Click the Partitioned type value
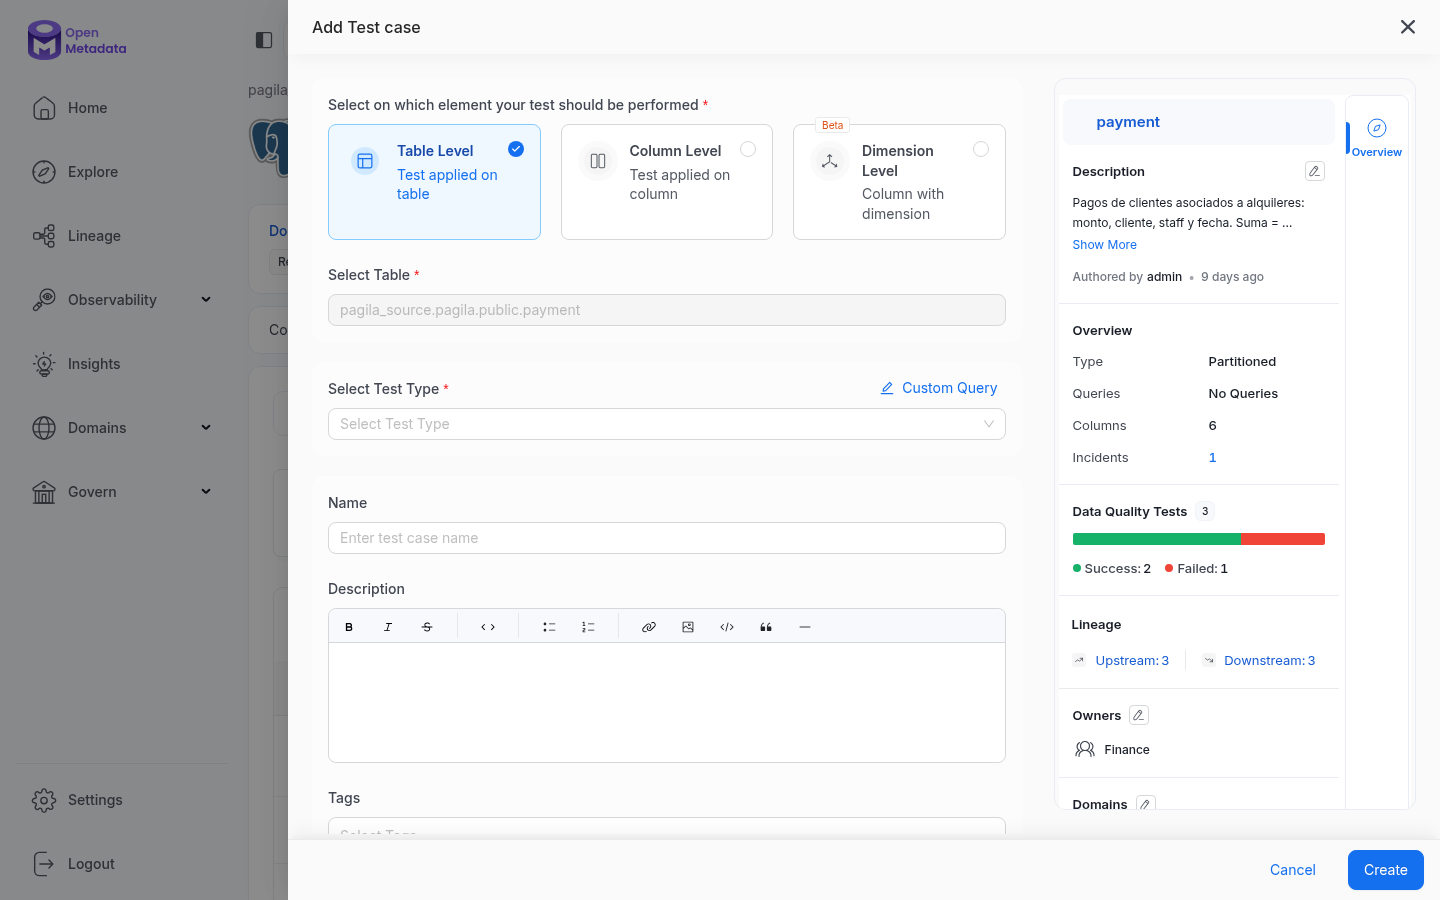Screen dimensions: 1440x900 [x=1242, y=362]
